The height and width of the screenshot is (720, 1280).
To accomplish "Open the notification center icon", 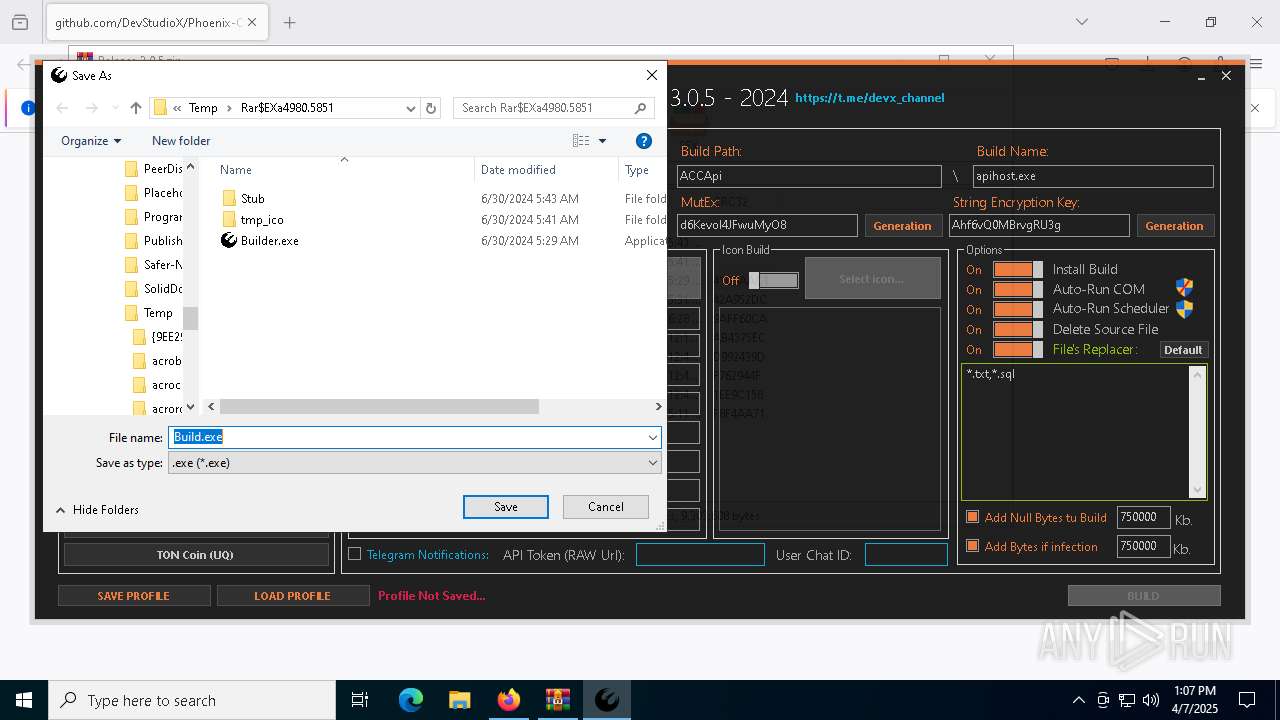I will (1247, 700).
